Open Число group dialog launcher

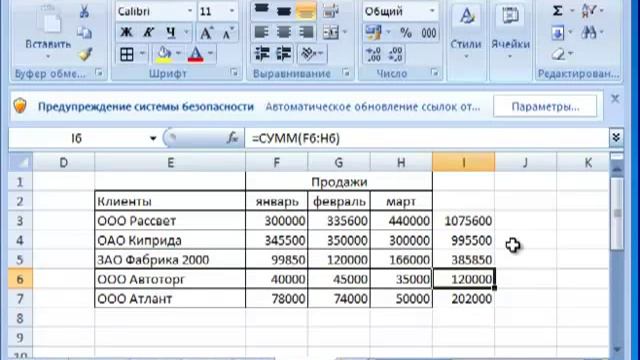[434, 73]
